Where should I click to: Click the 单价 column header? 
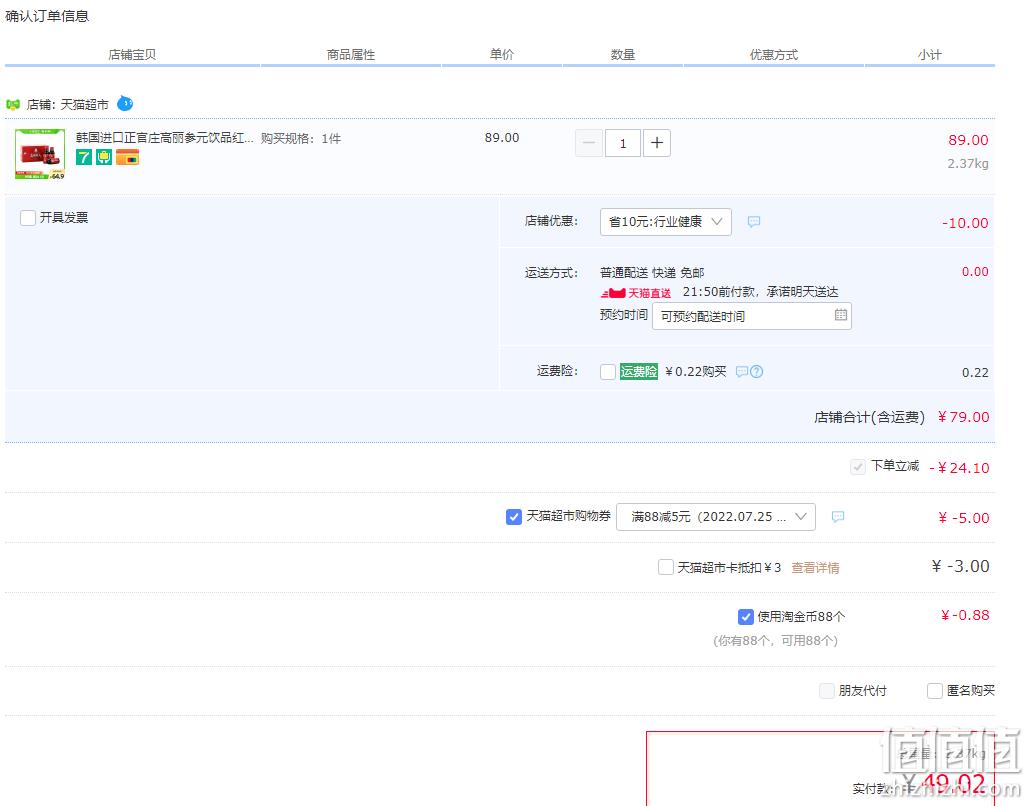coord(502,55)
